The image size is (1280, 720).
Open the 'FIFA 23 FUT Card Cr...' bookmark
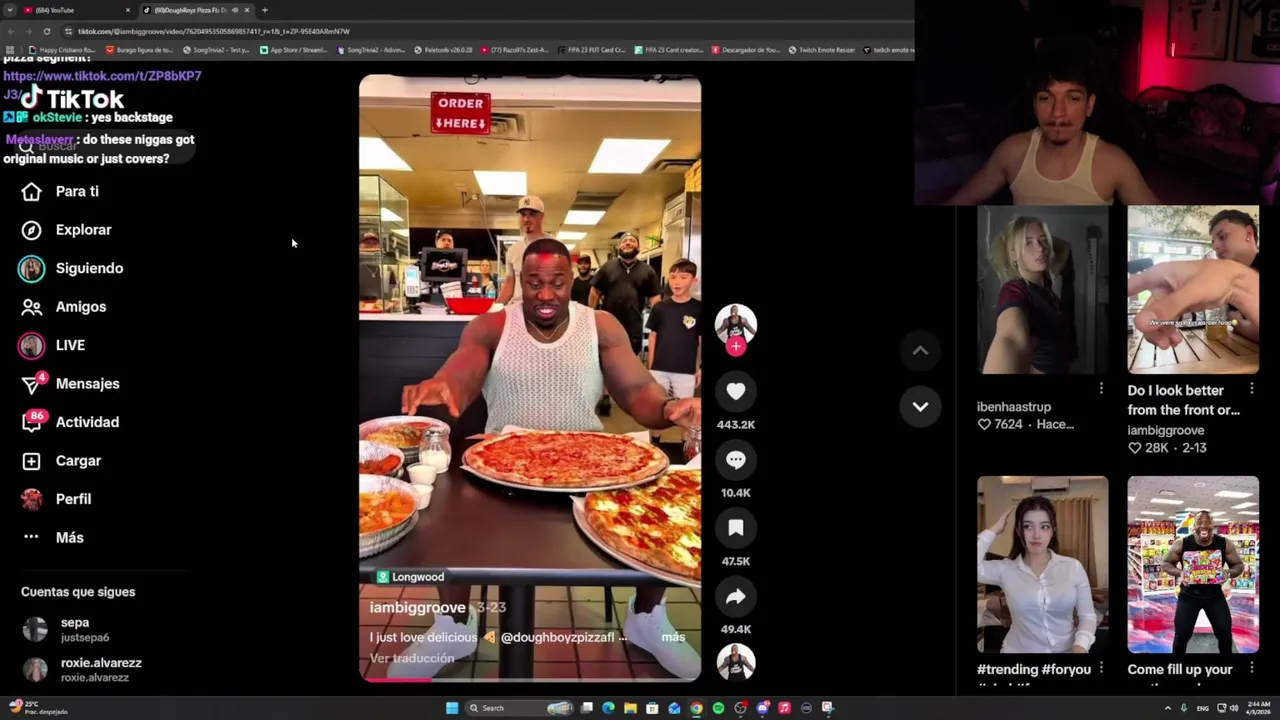(592, 50)
